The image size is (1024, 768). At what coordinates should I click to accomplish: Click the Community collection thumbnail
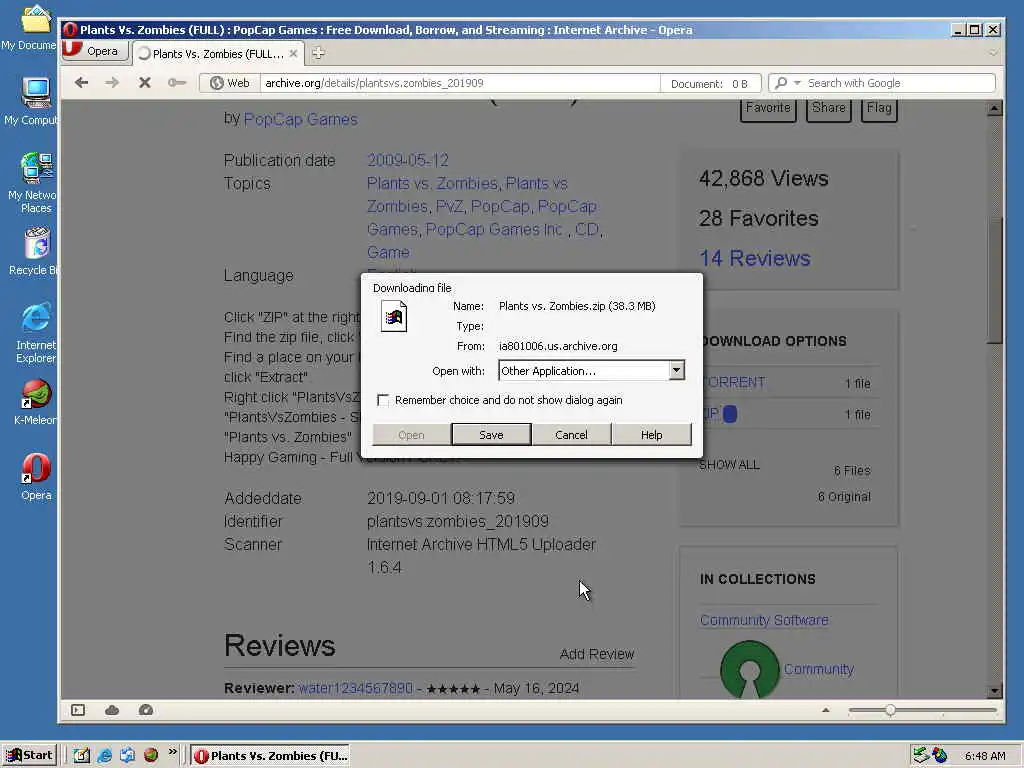tap(750, 669)
